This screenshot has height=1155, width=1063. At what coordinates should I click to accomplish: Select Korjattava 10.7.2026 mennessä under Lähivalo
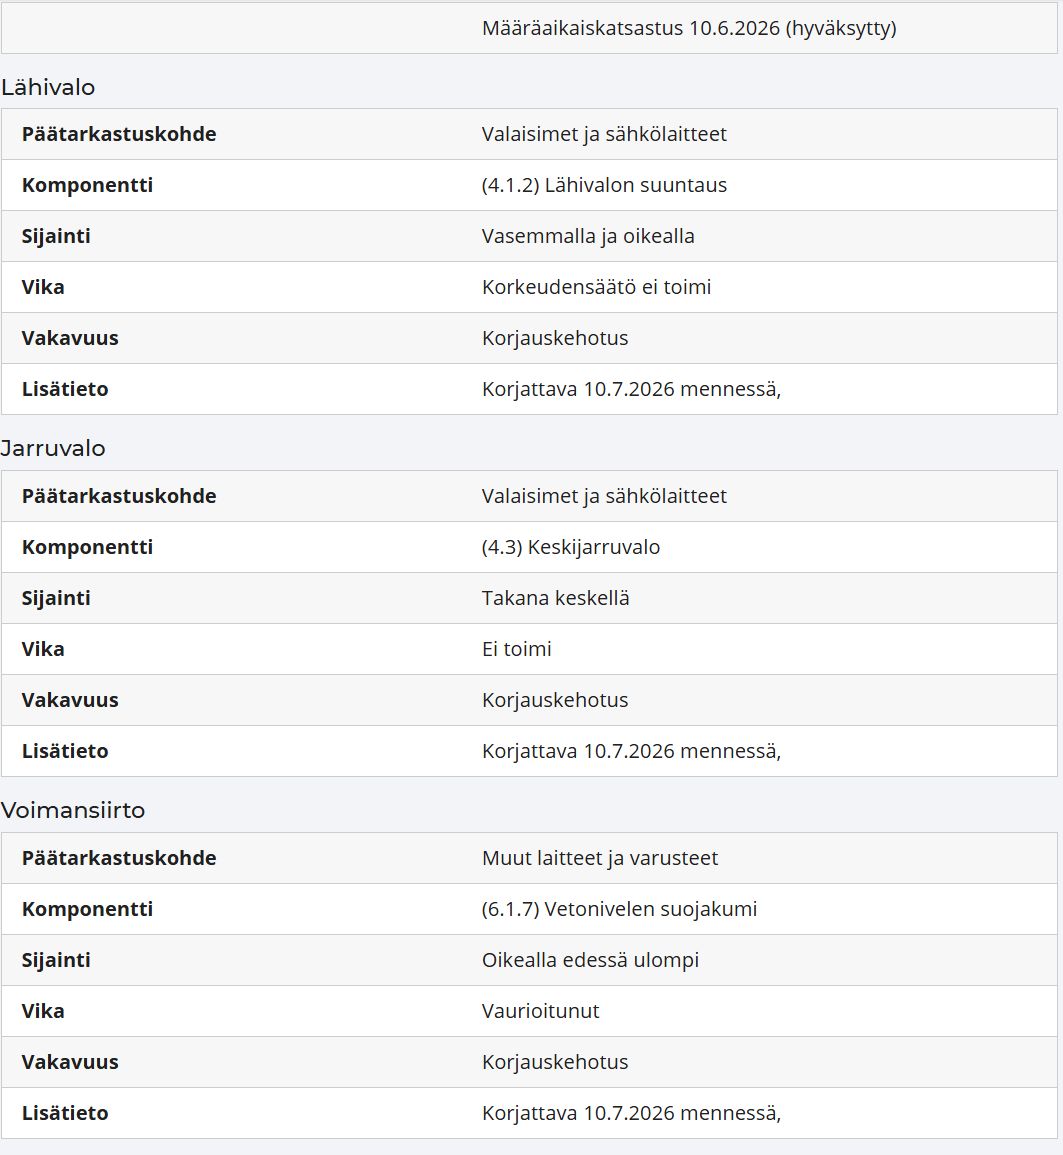(631, 389)
